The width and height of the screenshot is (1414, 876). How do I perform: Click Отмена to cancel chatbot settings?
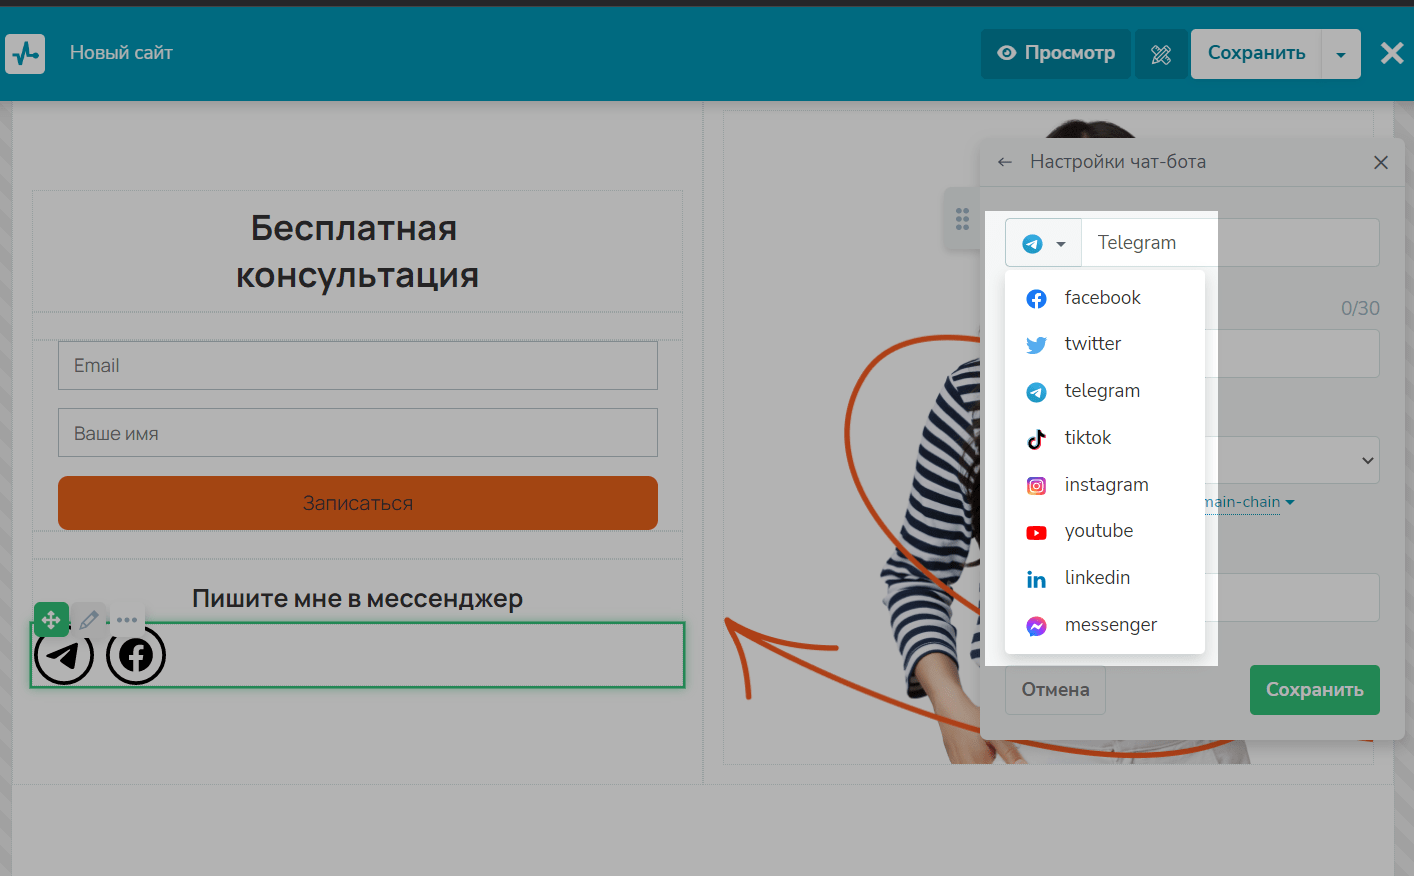(x=1055, y=690)
